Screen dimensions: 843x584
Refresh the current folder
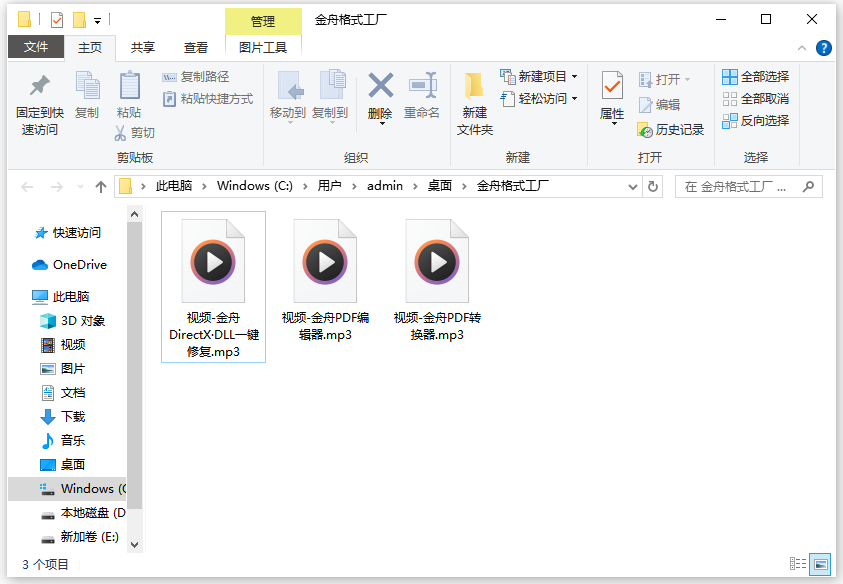[653, 187]
